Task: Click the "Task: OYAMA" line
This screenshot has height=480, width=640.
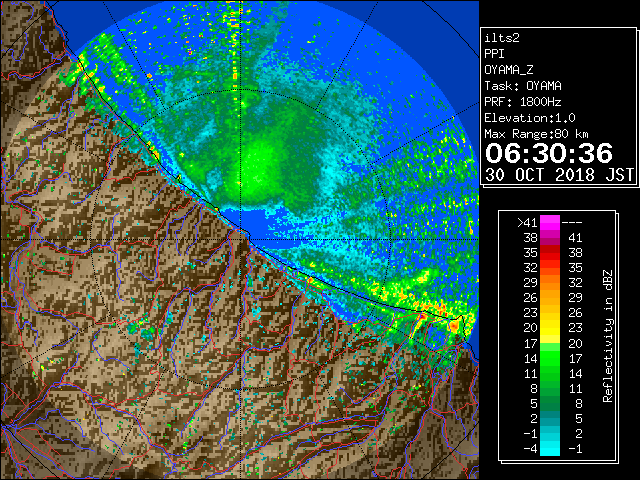Action: click(523, 86)
